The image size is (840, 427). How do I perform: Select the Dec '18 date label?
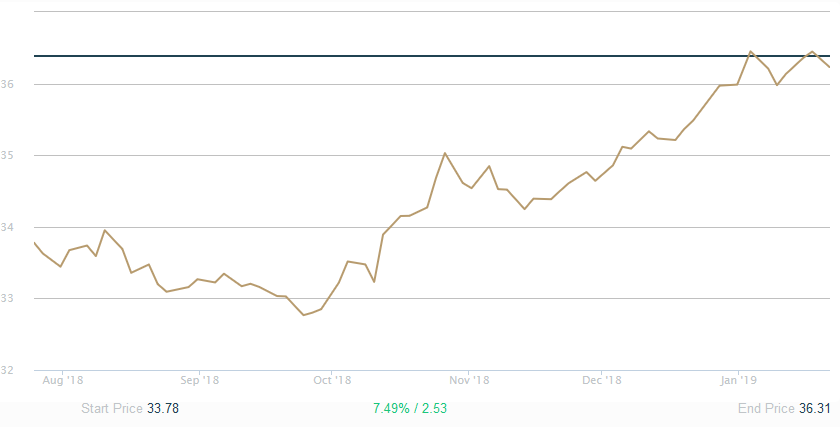(602, 381)
